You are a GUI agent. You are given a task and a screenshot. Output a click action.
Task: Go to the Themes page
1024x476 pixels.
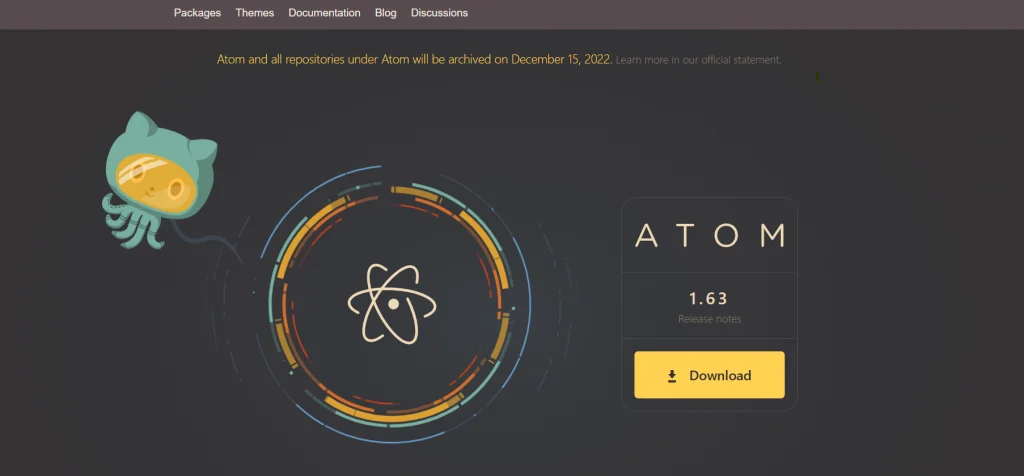pyautogui.click(x=254, y=13)
